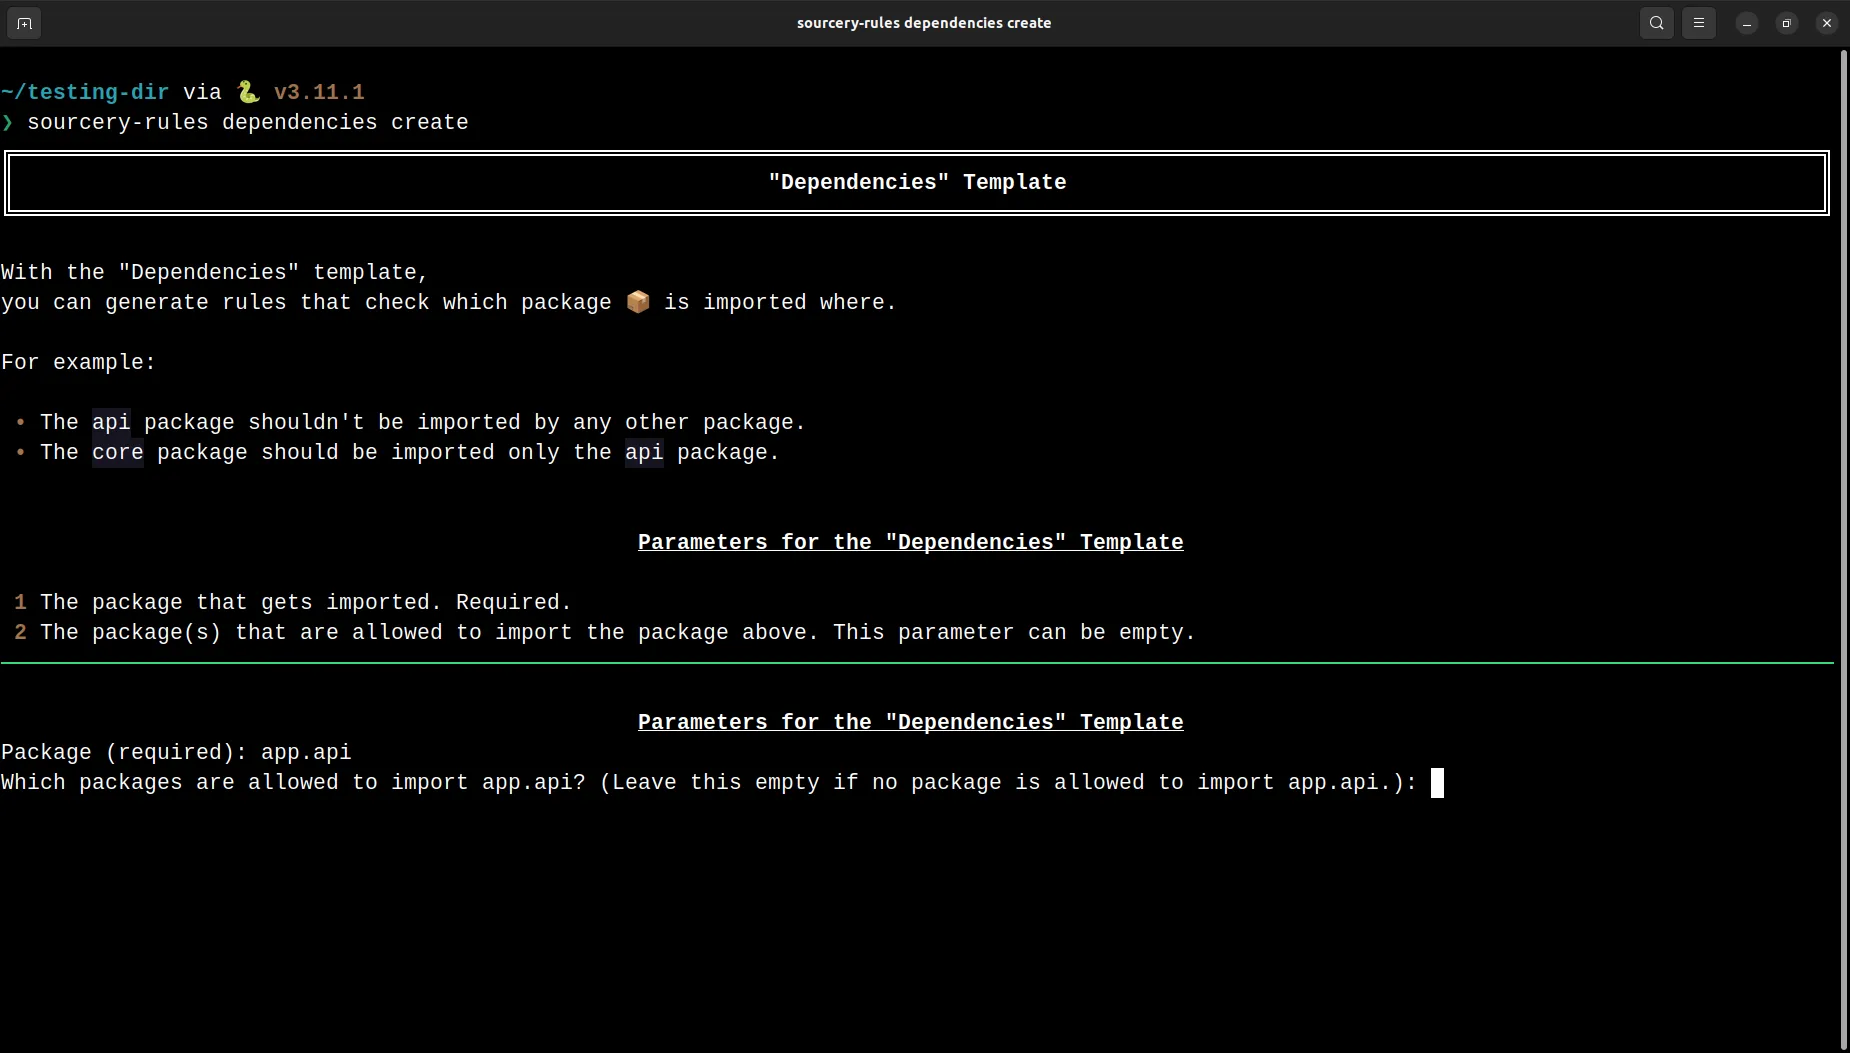Open the hamburger menu
This screenshot has width=1850, height=1053.
coord(1698,22)
